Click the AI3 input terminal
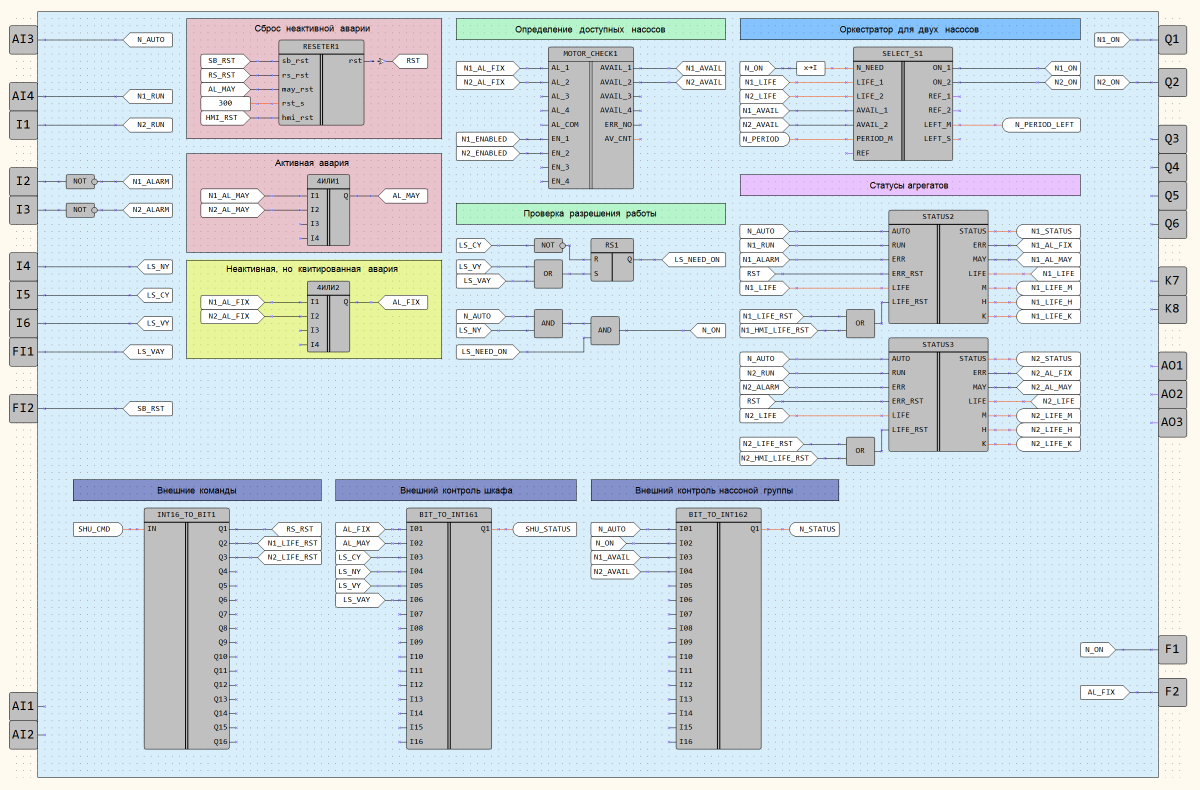The width and height of the screenshot is (1200, 790). (23, 40)
